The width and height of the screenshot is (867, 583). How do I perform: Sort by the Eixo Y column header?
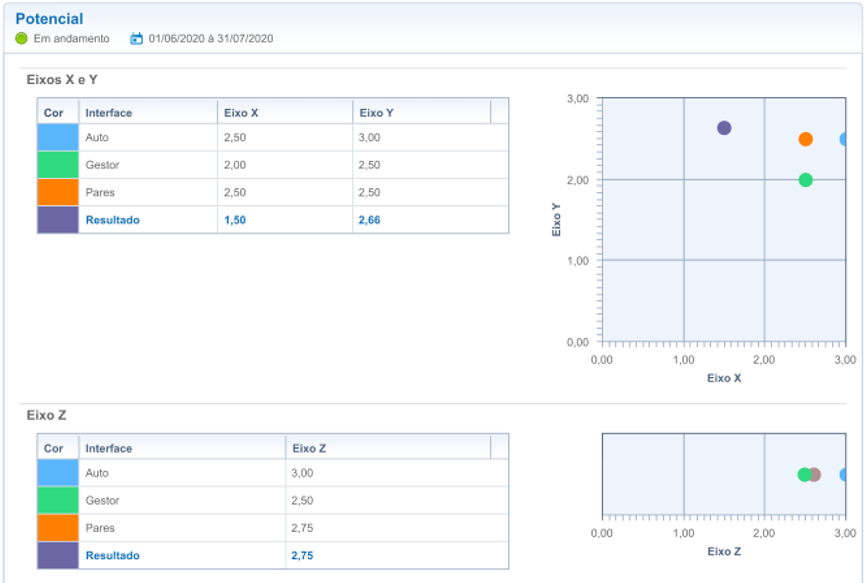420,113
